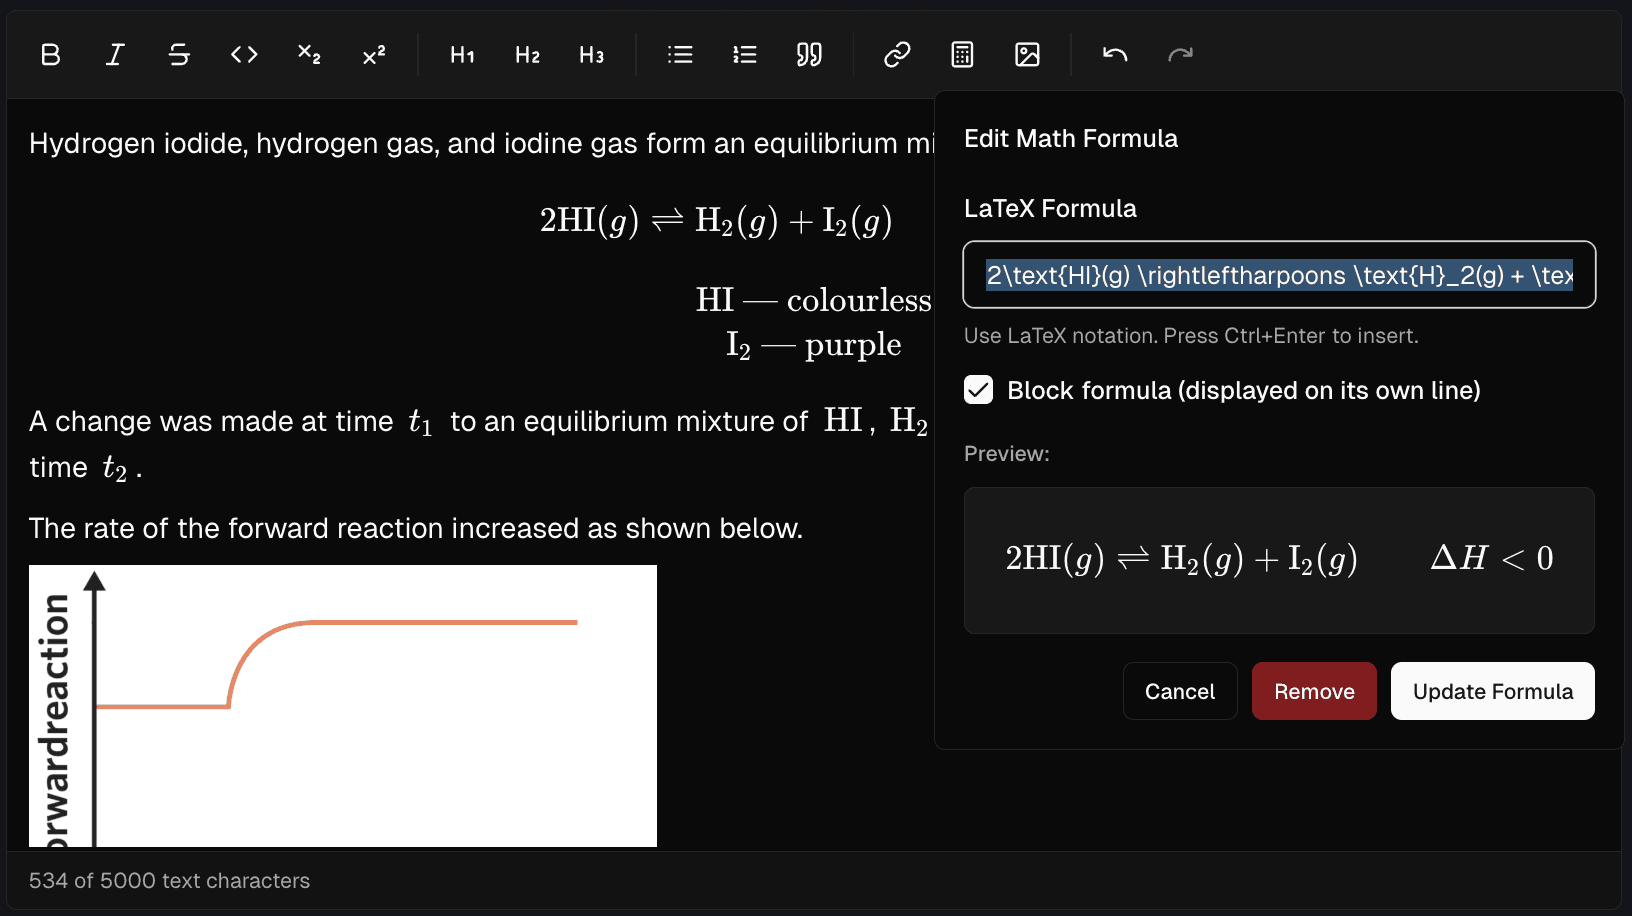Viewport: 1632px width, 916px height.
Task: Apply Heading 3 style
Action: pyautogui.click(x=592, y=55)
